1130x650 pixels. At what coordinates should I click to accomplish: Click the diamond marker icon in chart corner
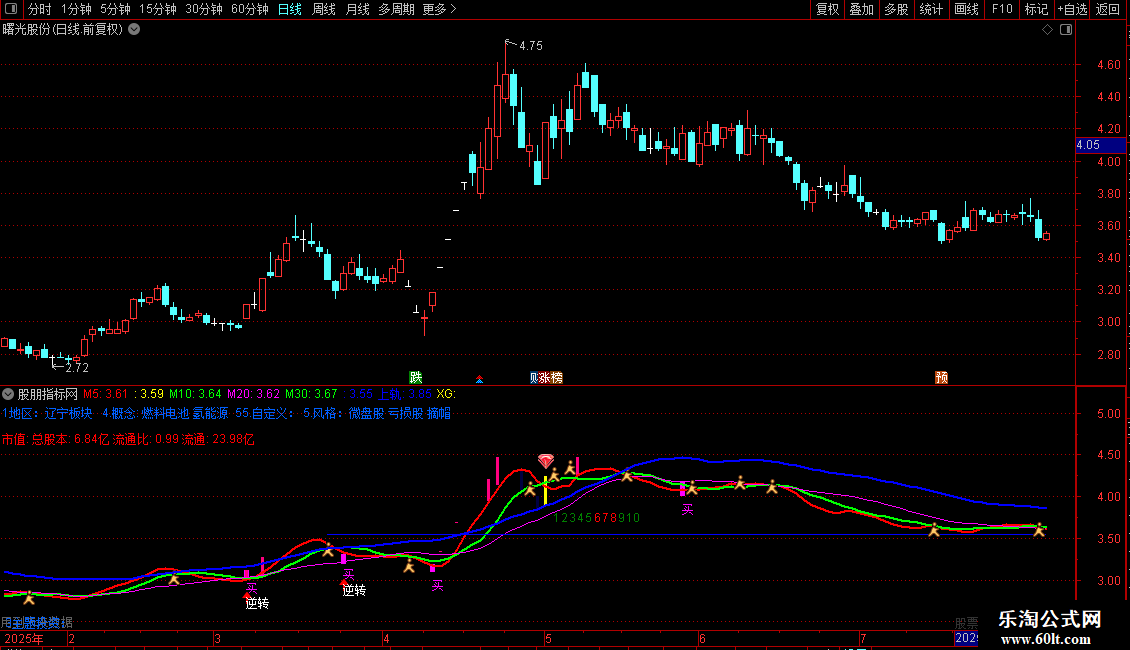click(1047, 30)
